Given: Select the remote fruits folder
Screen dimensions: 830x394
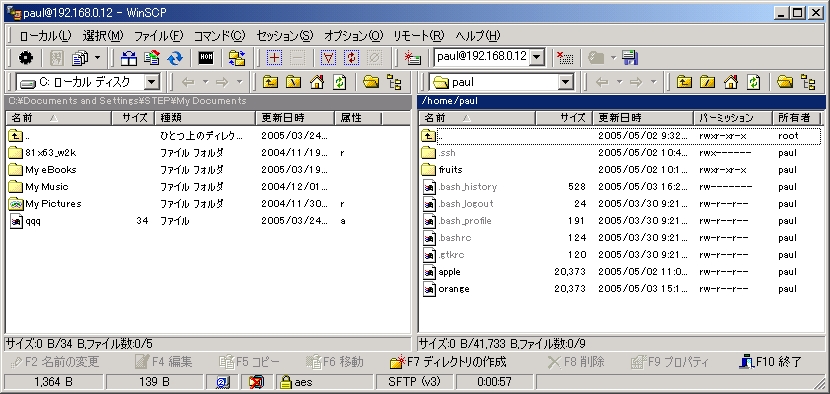Looking at the screenshot, I should [443, 170].
